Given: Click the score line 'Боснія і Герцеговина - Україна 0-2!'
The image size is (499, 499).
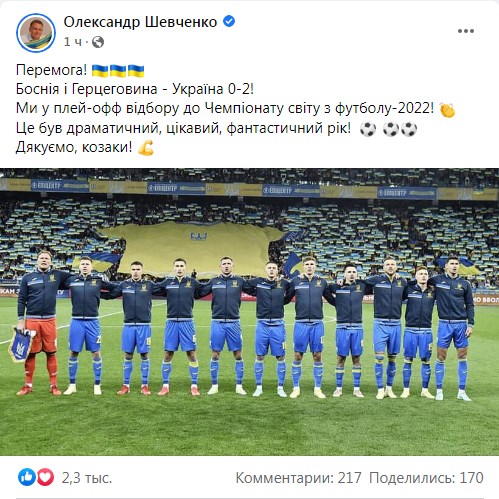Looking at the screenshot, I should [135, 89].
